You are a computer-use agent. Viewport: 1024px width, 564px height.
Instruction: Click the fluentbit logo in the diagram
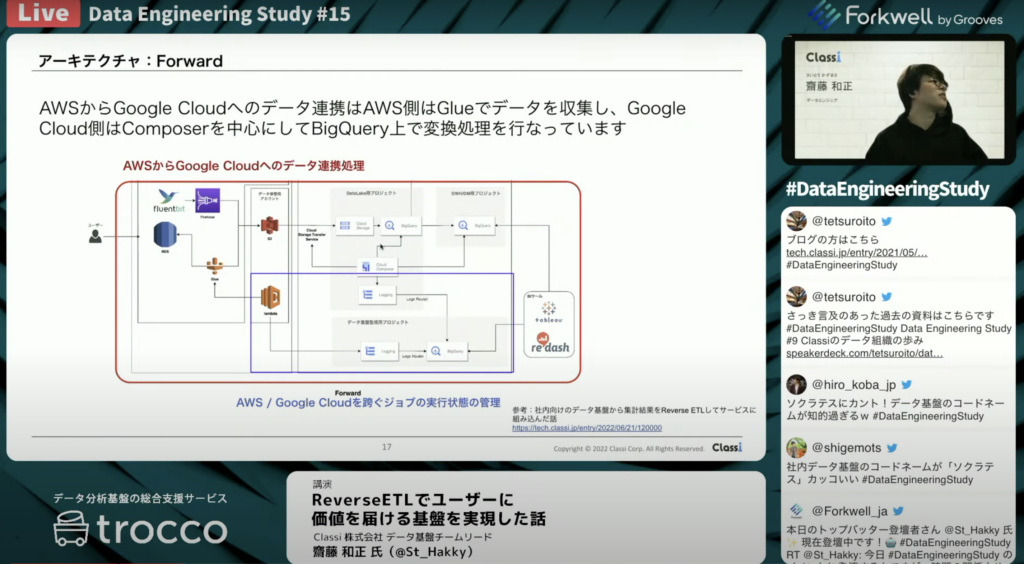click(x=171, y=203)
